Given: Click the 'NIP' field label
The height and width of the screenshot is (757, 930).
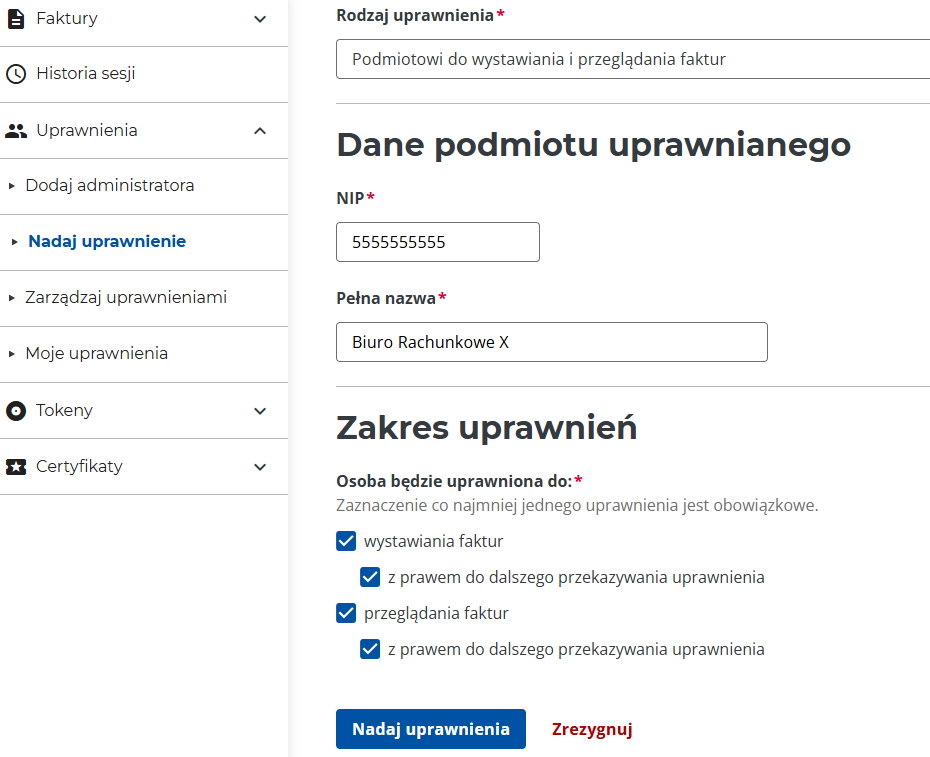Looking at the screenshot, I should tap(351, 198).
